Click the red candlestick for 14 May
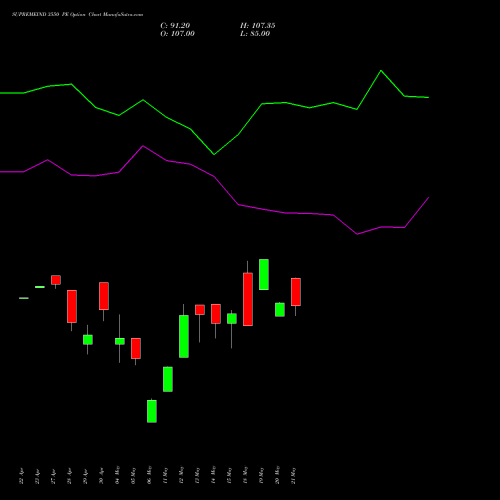 point(216,314)
